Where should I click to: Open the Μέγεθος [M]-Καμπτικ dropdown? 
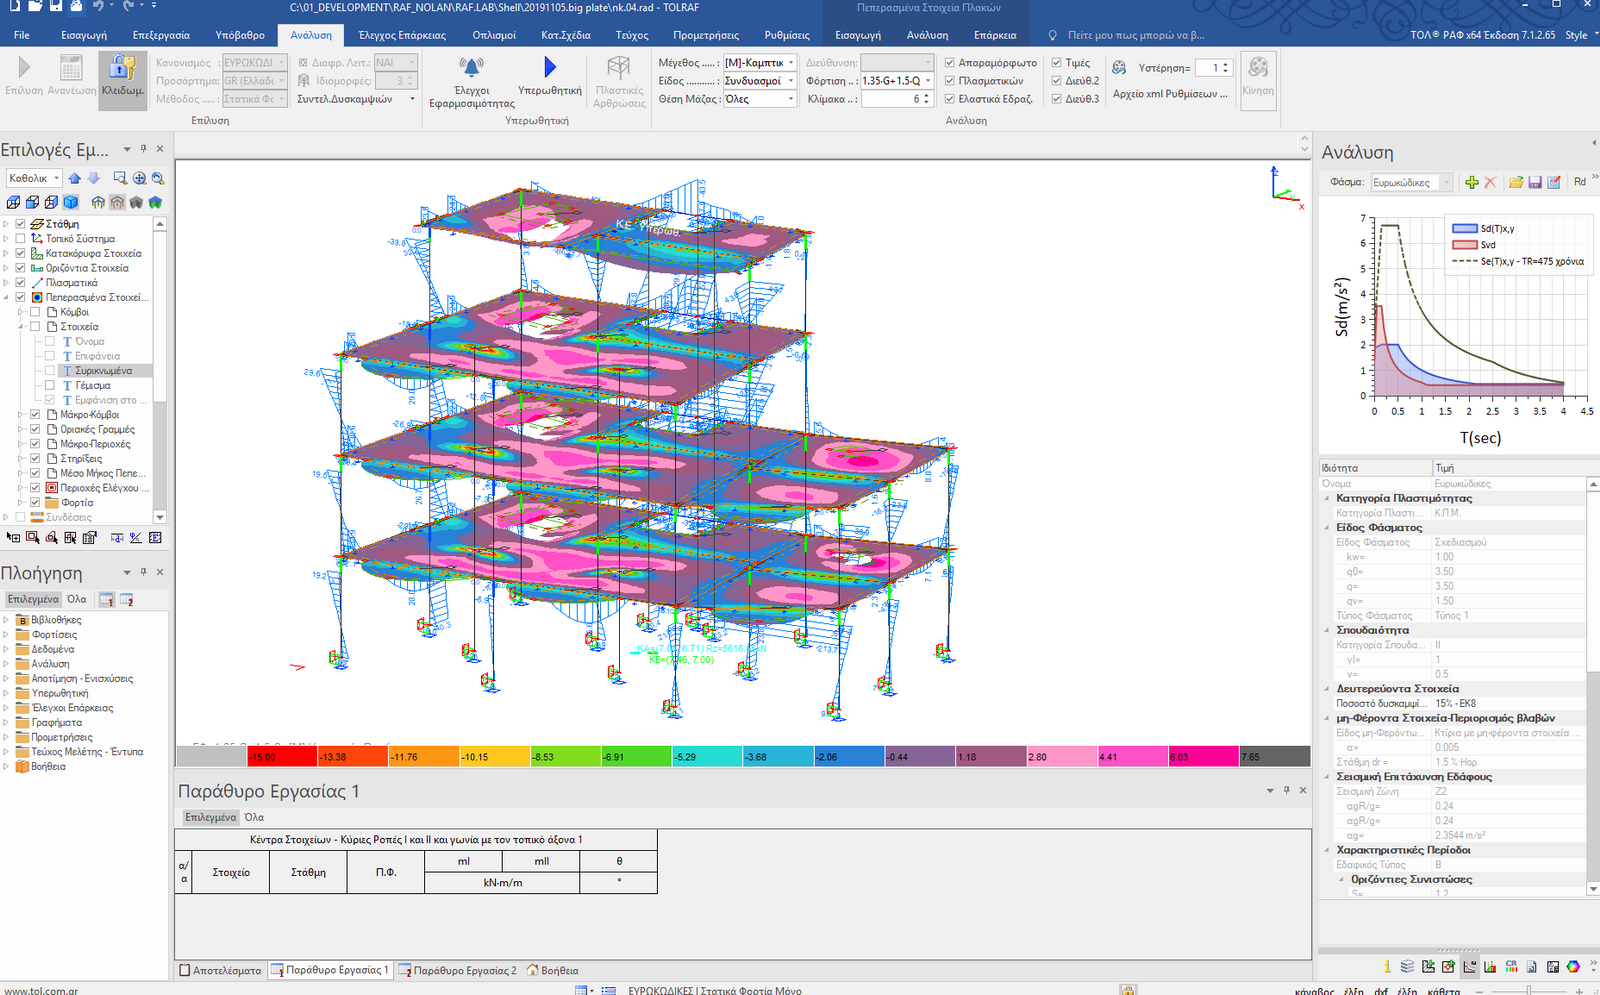click(791, 63)
